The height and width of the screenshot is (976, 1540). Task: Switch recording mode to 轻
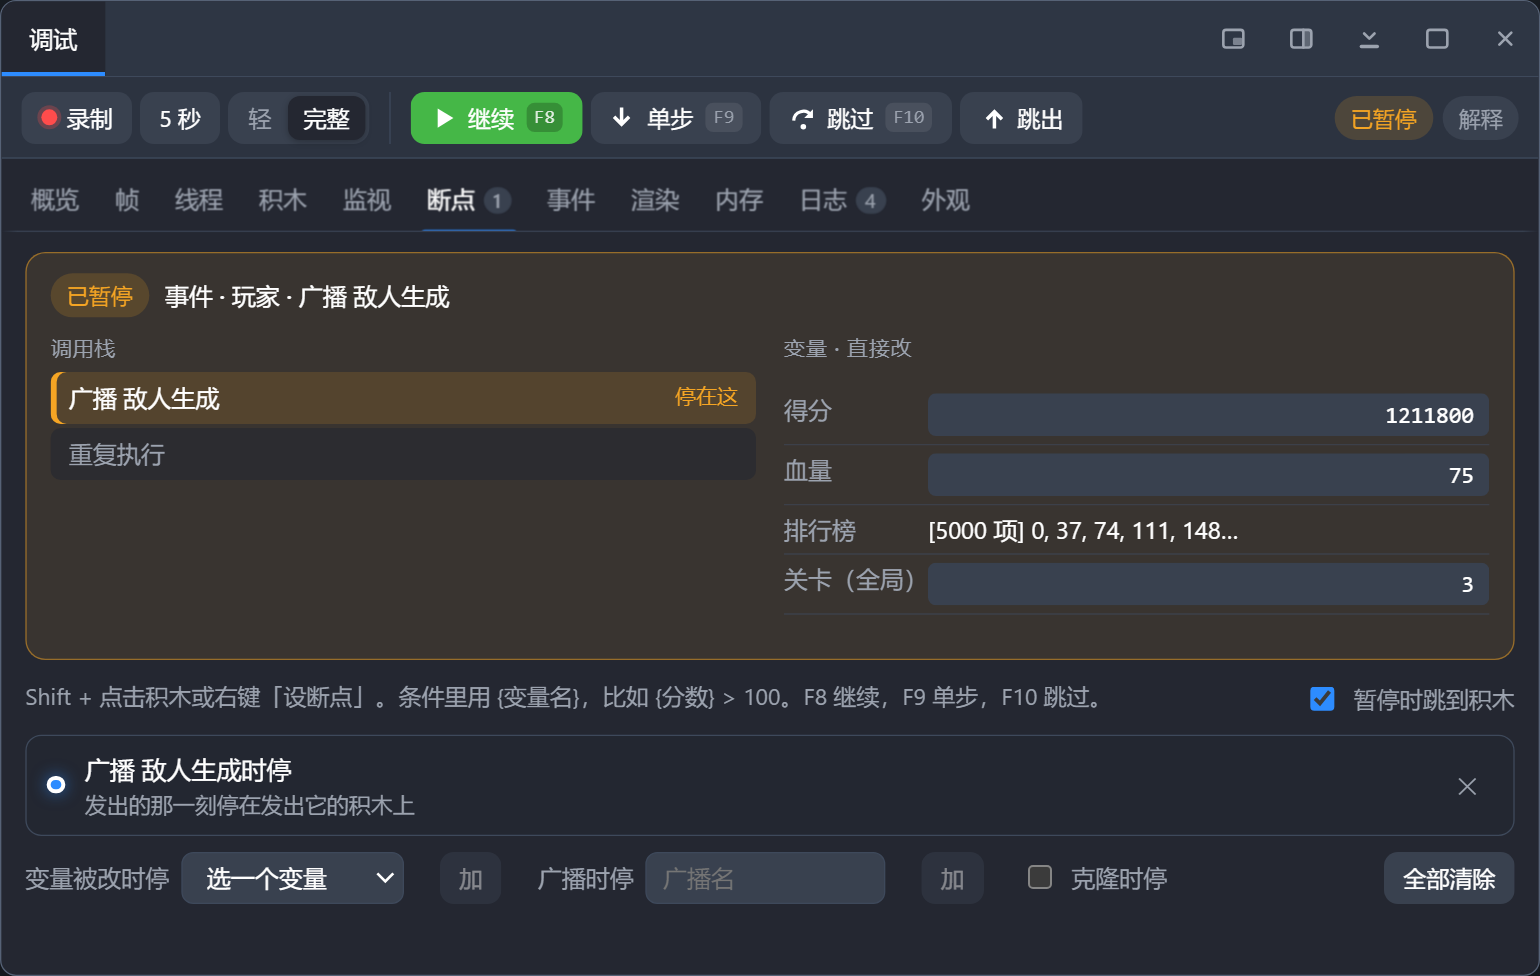point(260,119)
